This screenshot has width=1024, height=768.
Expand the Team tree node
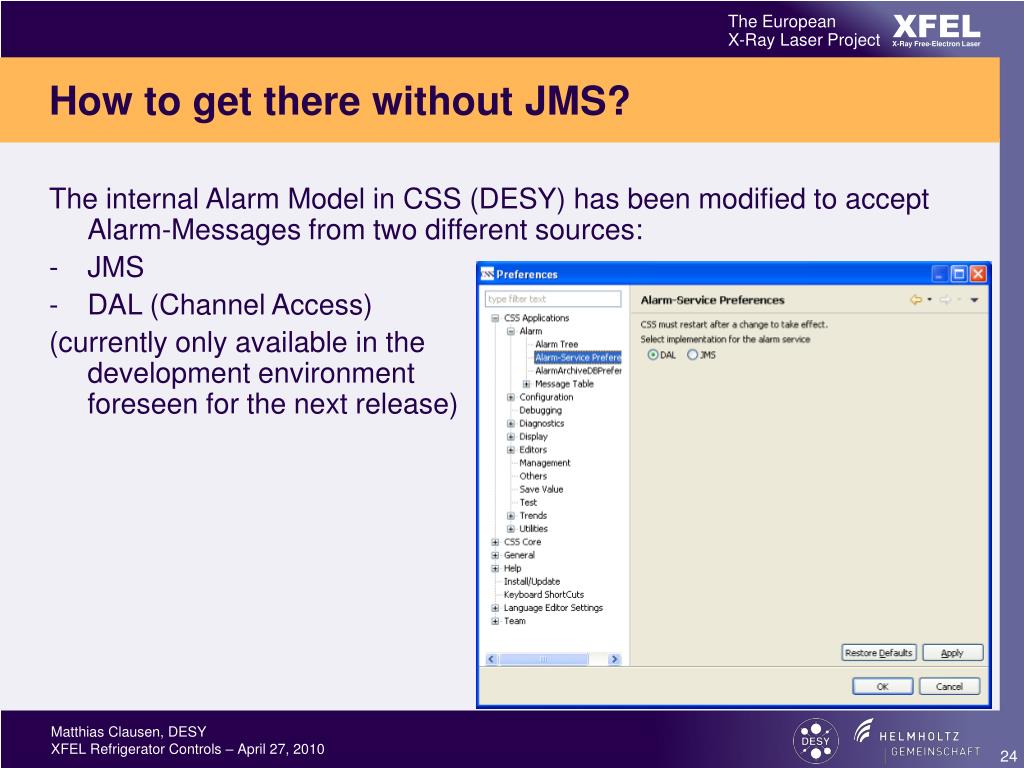pyautogui.click(x=495, y=621)
